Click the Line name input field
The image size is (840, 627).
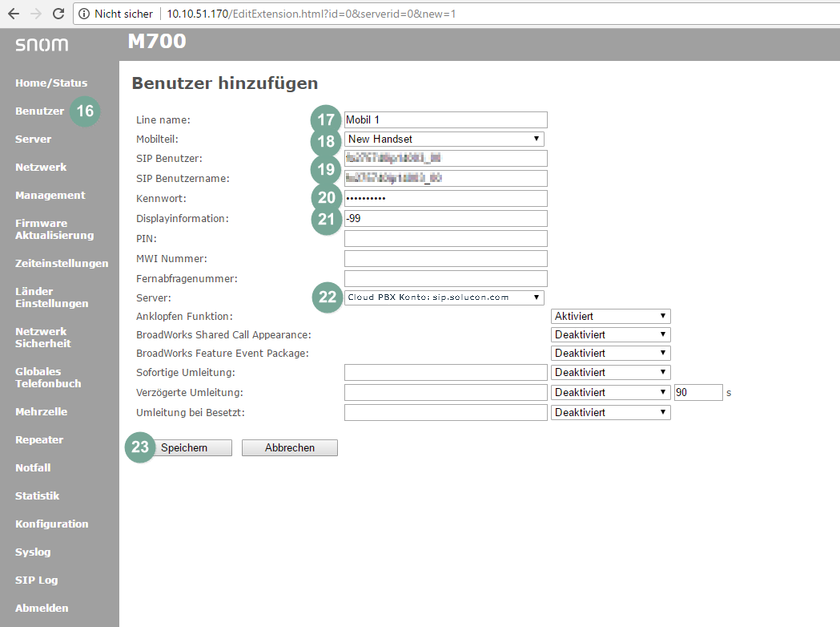pos(446,120)
